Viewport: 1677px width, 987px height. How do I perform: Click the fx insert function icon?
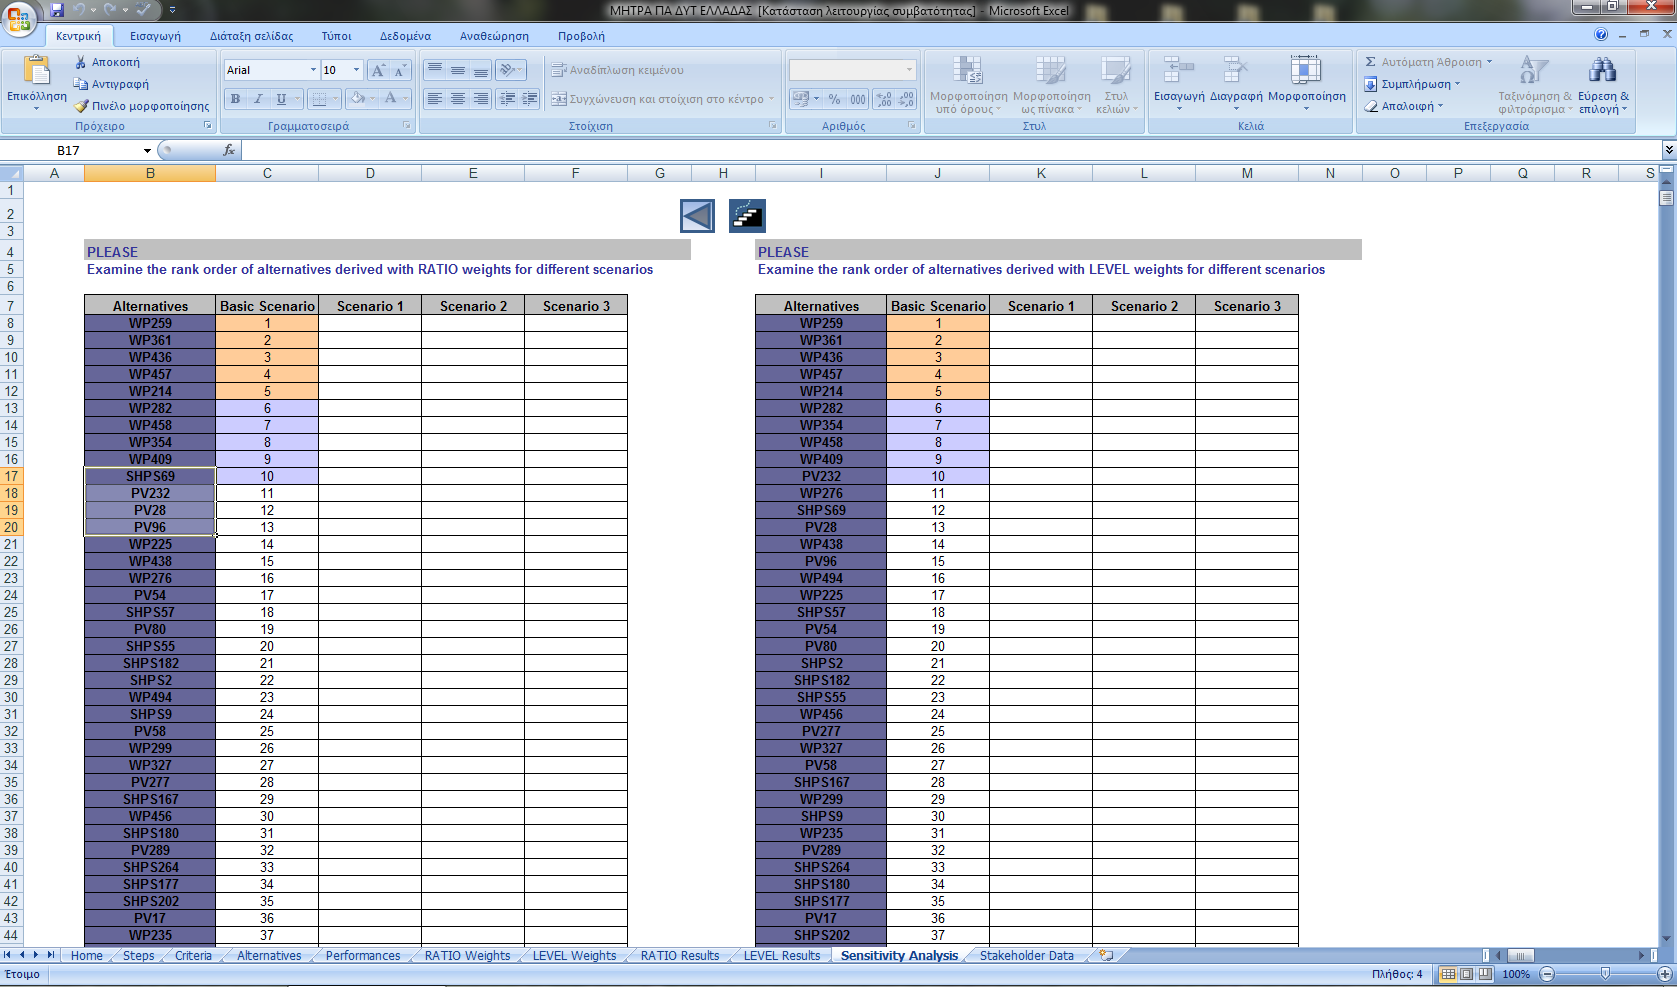[x=229, y=150]
